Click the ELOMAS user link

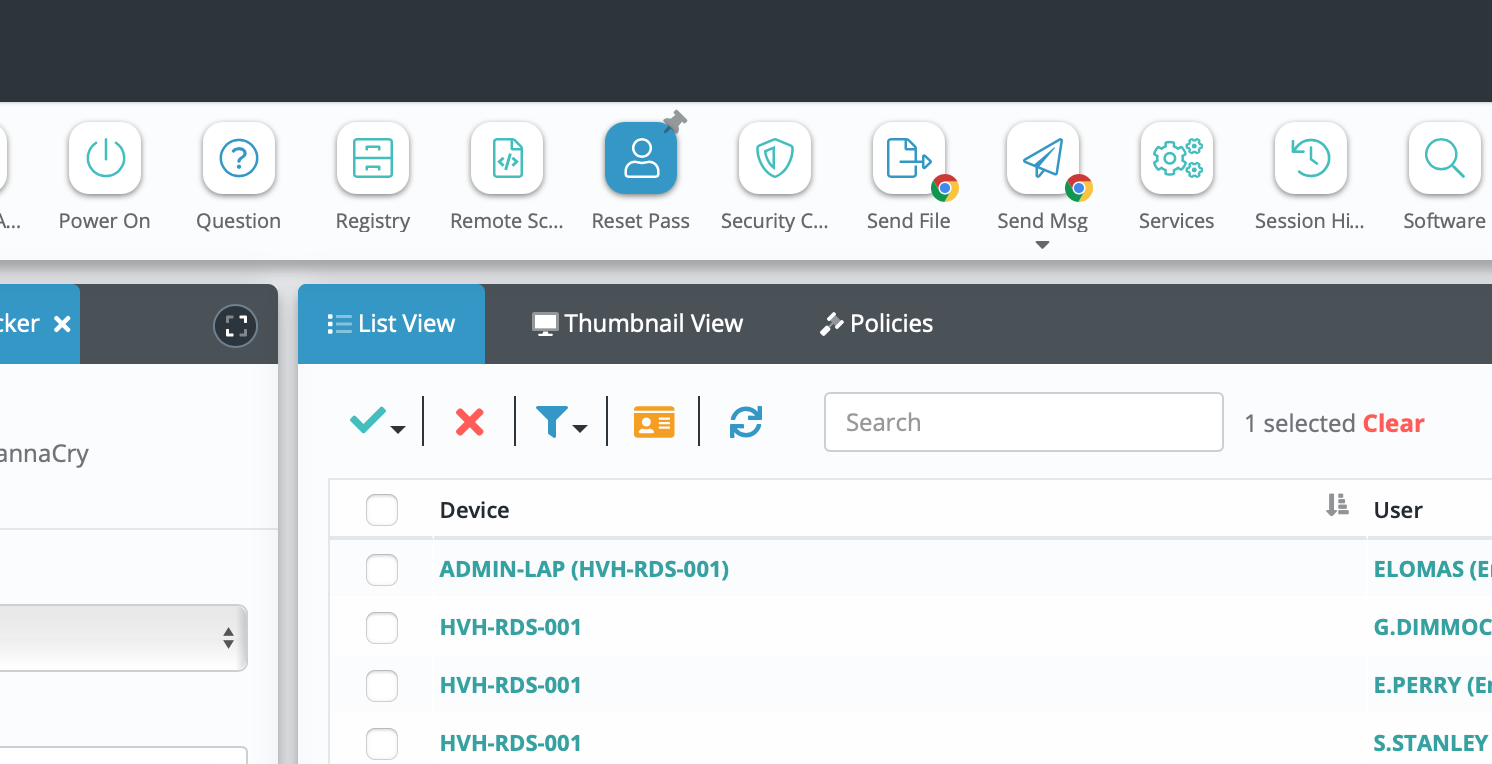pos(1433,569)
